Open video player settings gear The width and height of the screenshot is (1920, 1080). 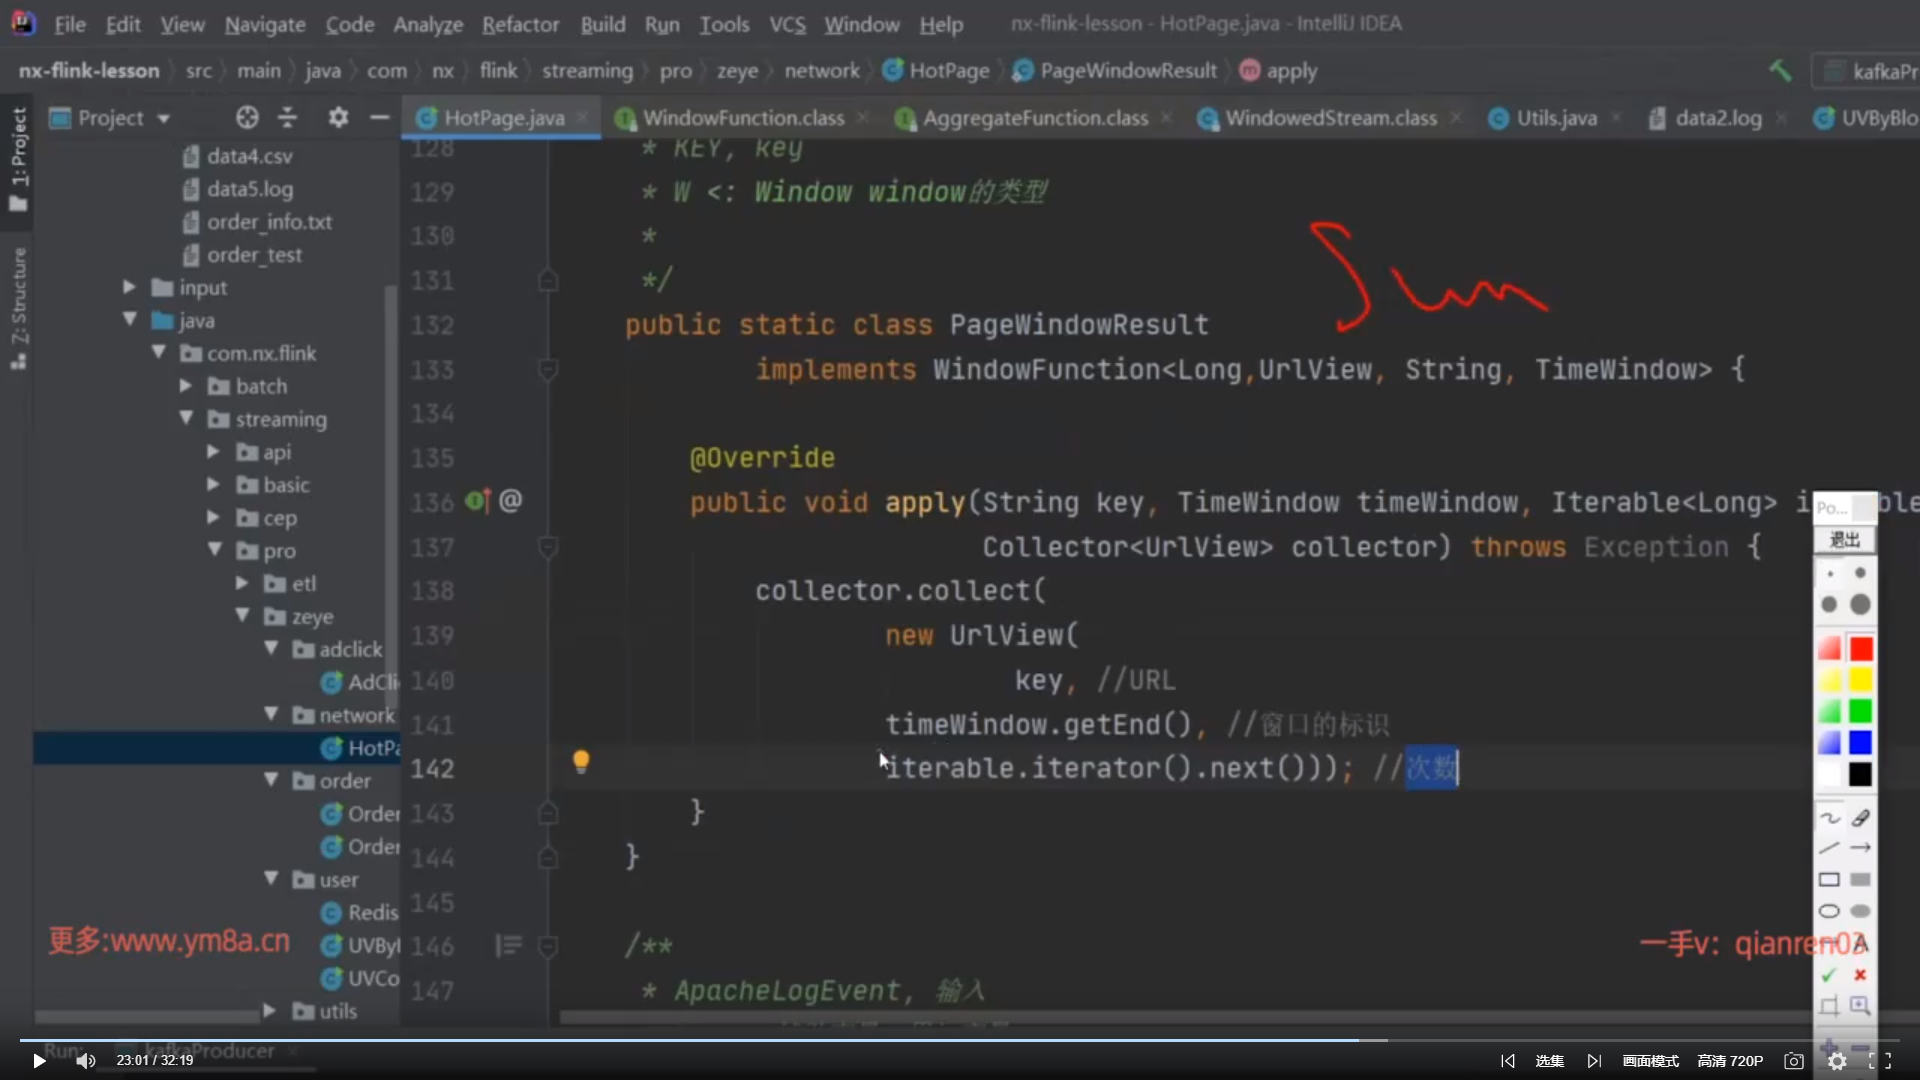pyautogui.click(x=1837, y=1061)
